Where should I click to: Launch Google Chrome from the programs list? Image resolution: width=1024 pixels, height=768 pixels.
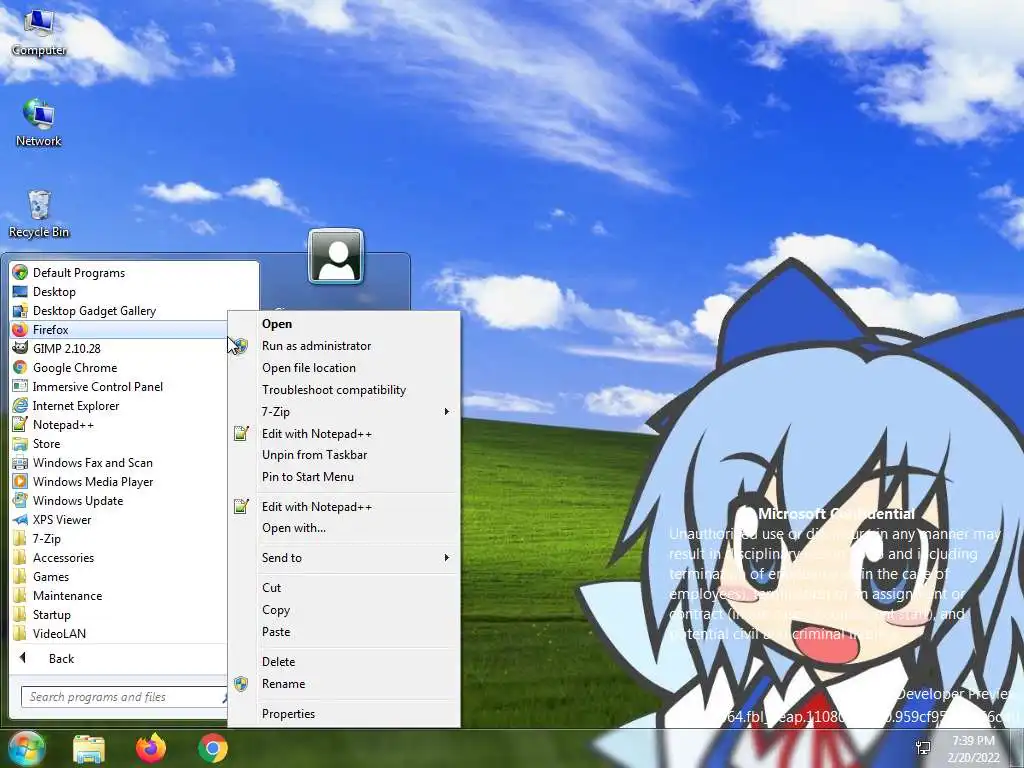pos(74,368)
